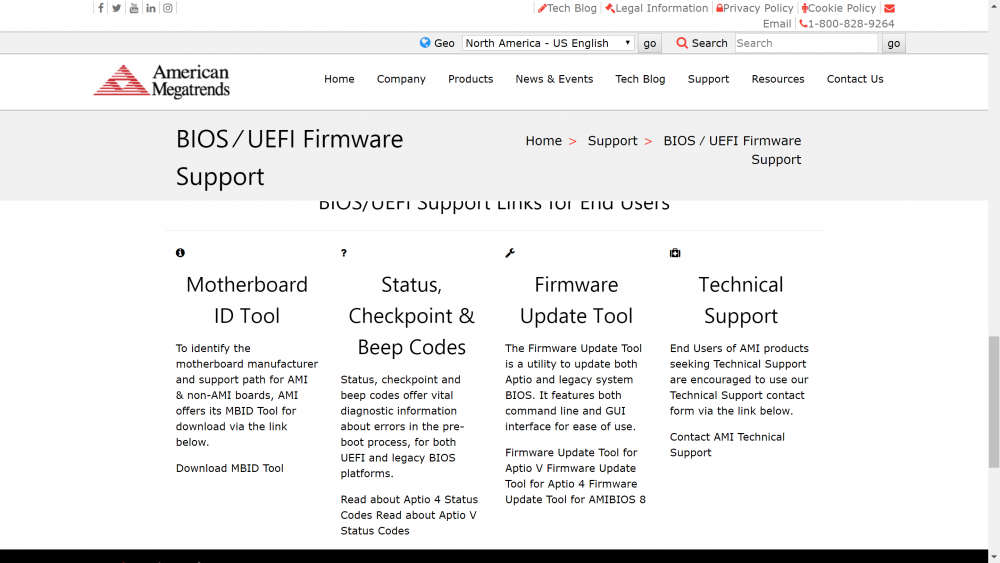This screenshot has width=1000, height=563.
Task: Click the American Megatrends logo
Action: 162,81
